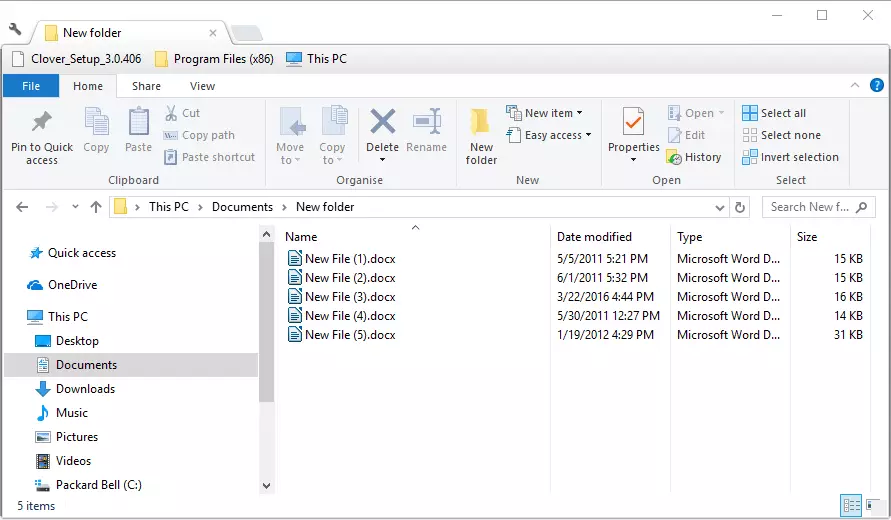The height and width of the screenshot is (520, 891).
Task: Open the Copy to dropdown
Action: [332, 136]
